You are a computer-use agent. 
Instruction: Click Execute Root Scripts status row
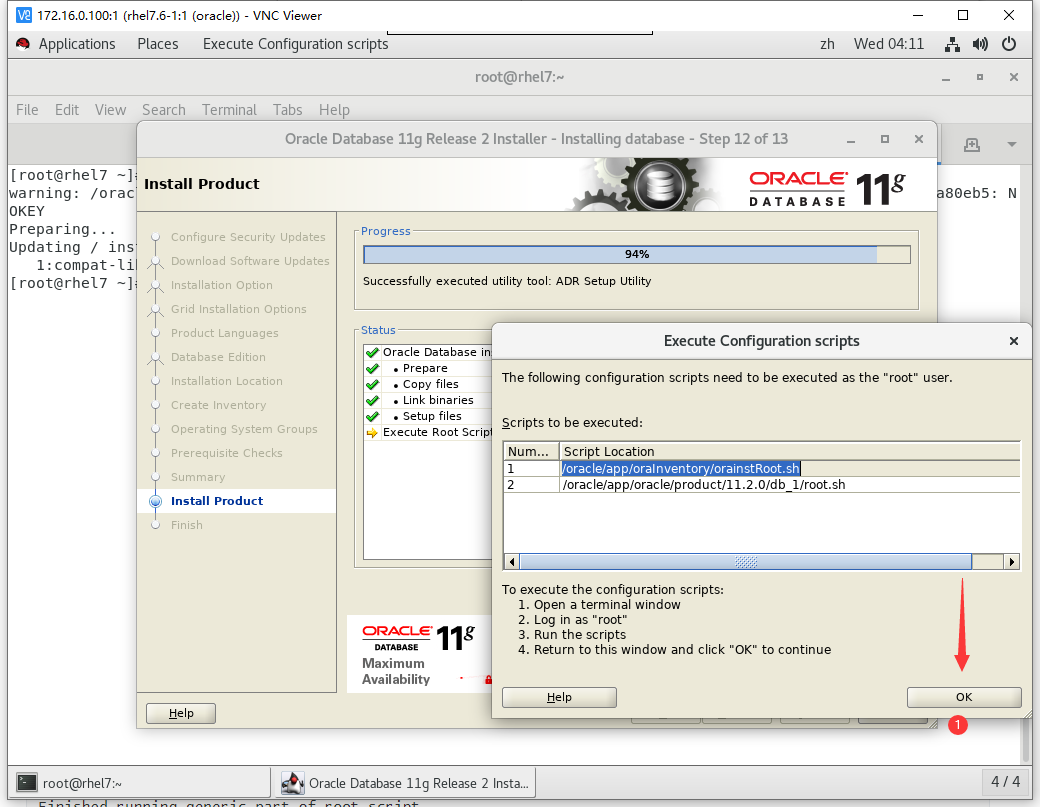(428, 432)
